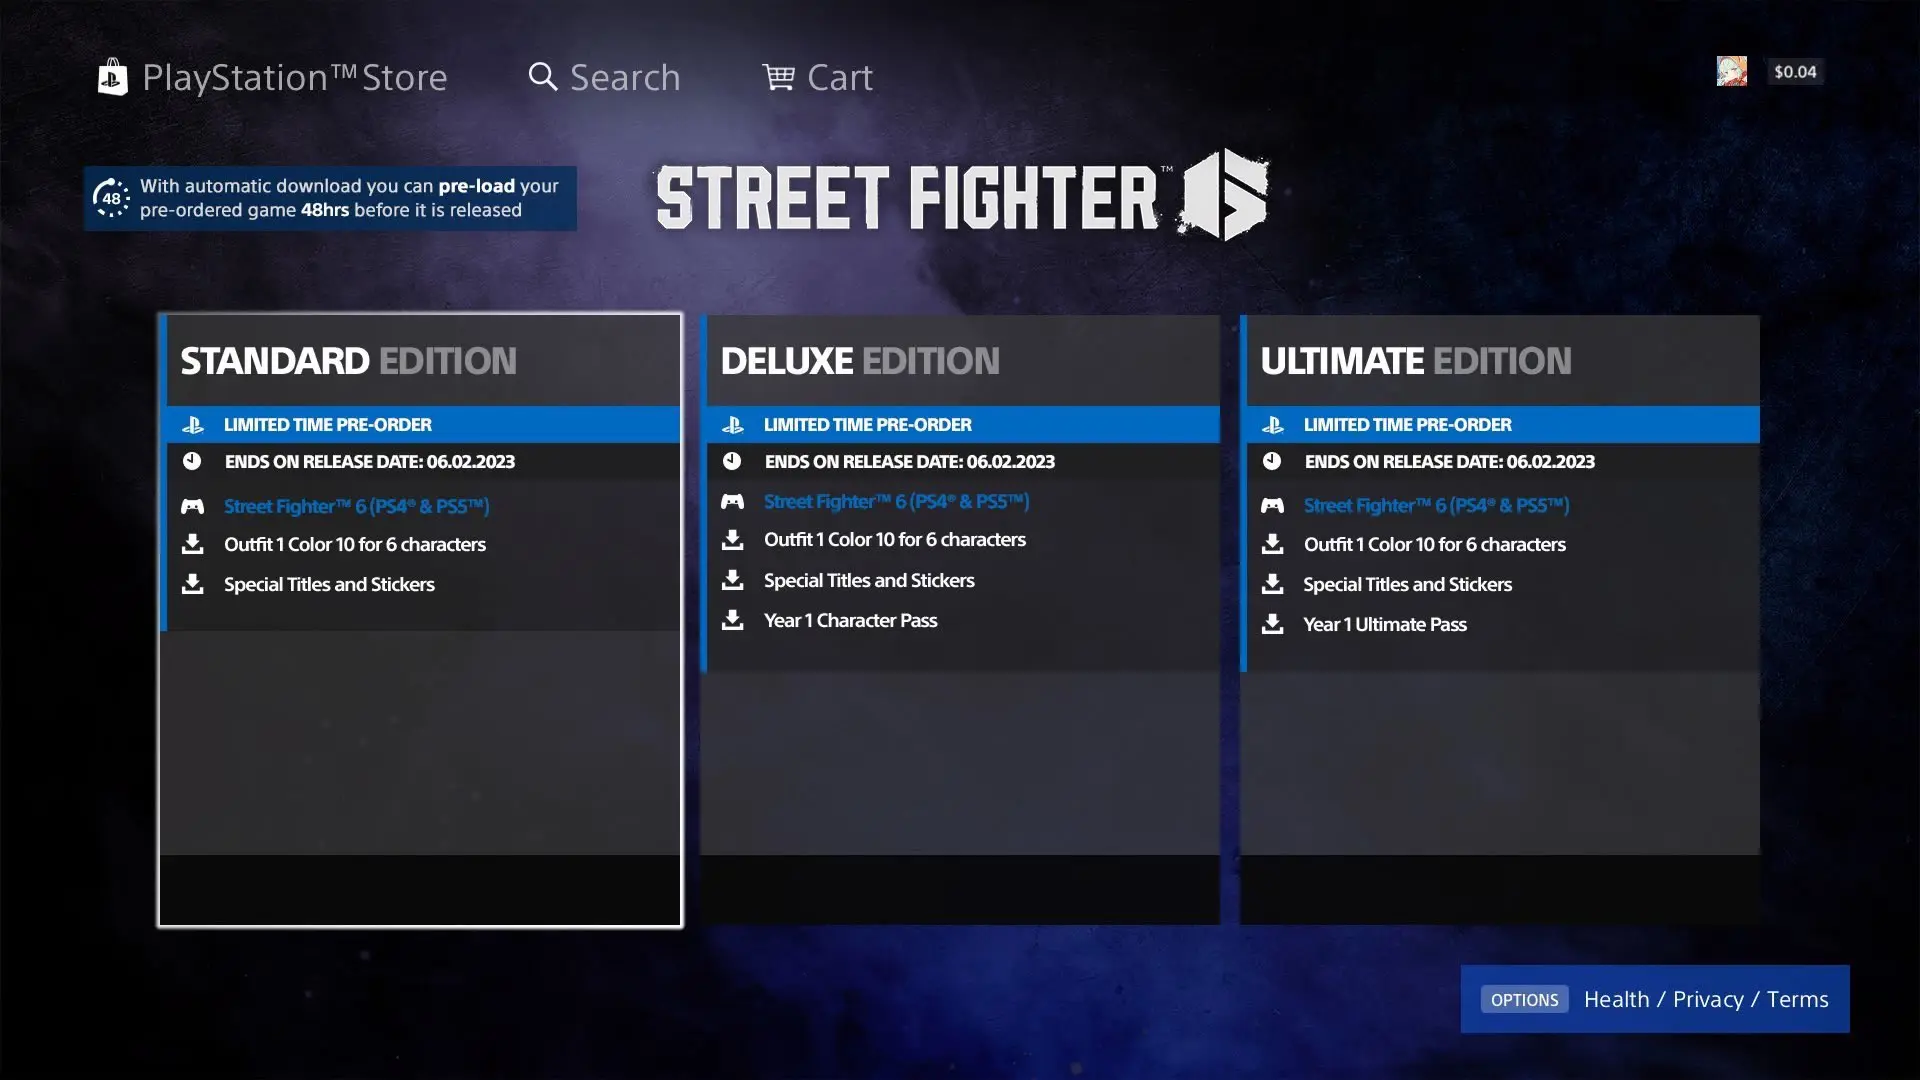Click the PlayStation Store home icon
Image resolution: width=1920 pixels, height=1080 pixels.
click(x=111, y=74)
